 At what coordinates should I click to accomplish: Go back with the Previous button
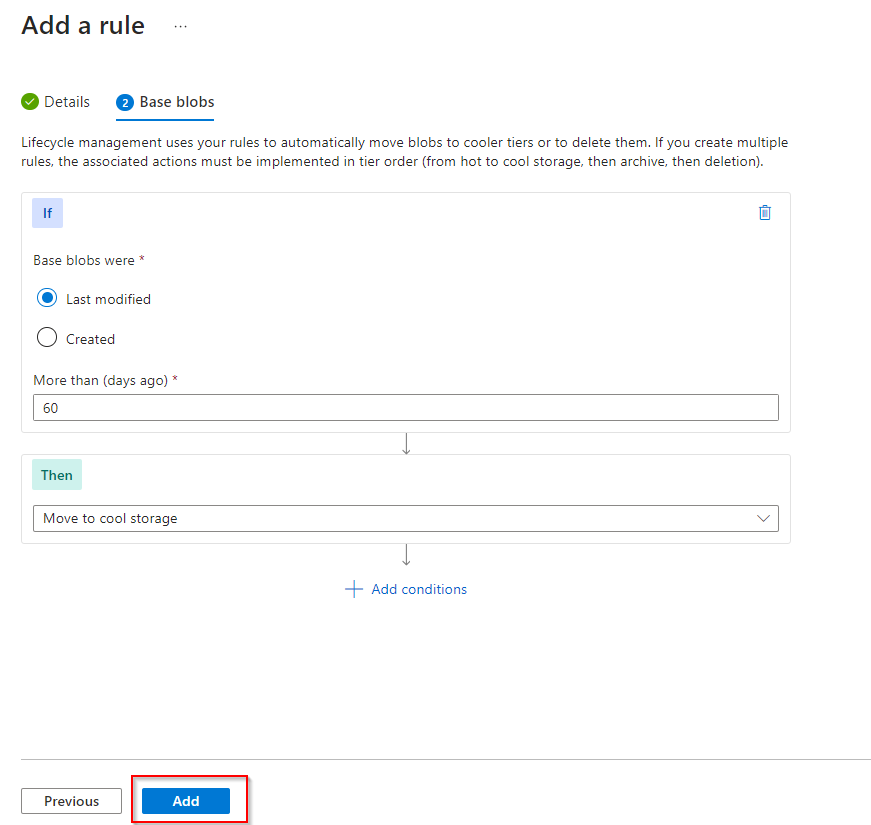point(72,801)
